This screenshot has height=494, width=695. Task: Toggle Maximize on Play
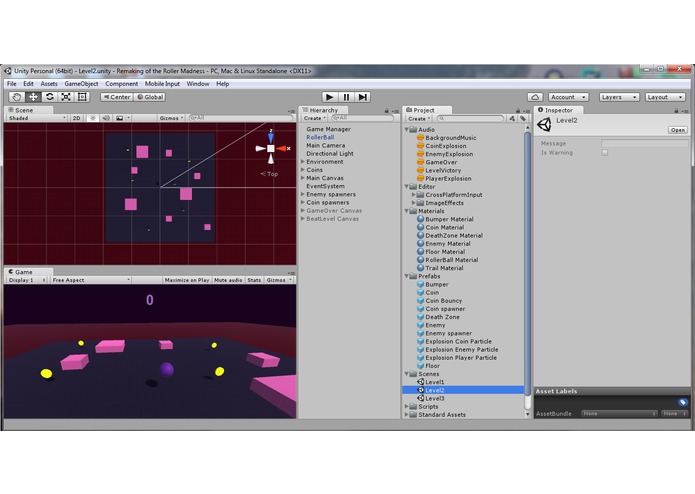(187, 280)
